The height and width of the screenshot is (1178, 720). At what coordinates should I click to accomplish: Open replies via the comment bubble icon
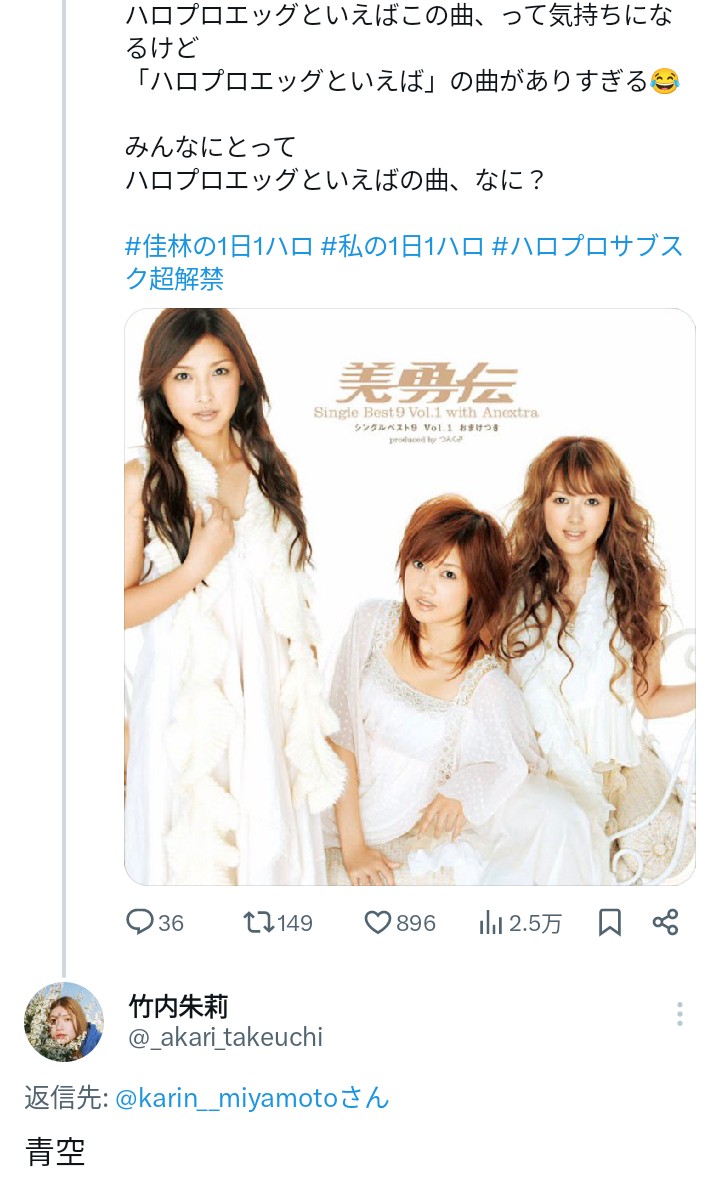(139, 922)
